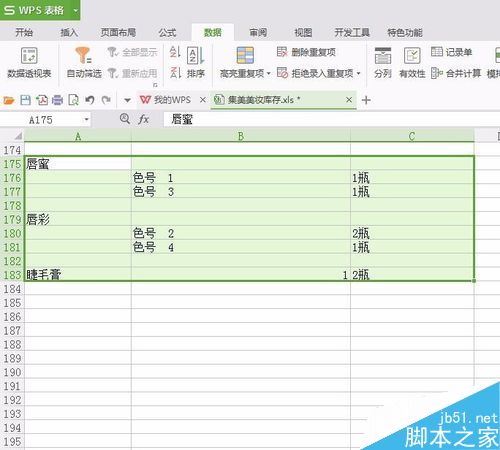Sort descending with the Z-A icon

pyautogui.click(x=175, y=73)
